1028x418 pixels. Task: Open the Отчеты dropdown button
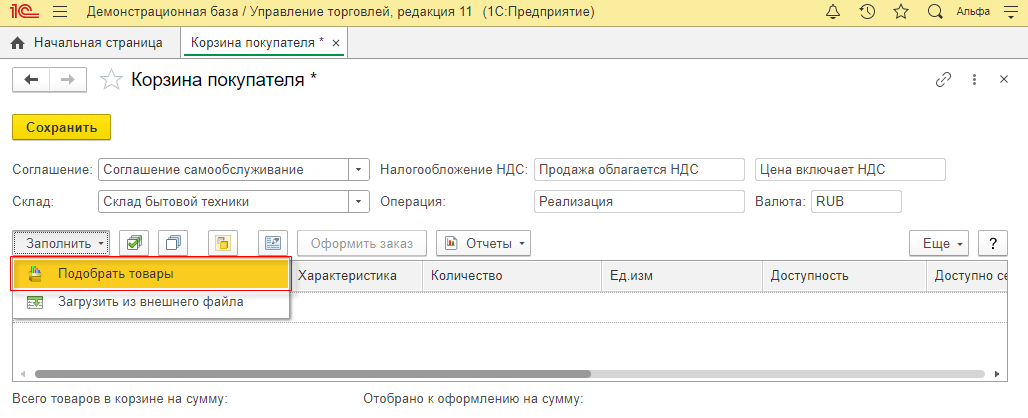(483, 243)
